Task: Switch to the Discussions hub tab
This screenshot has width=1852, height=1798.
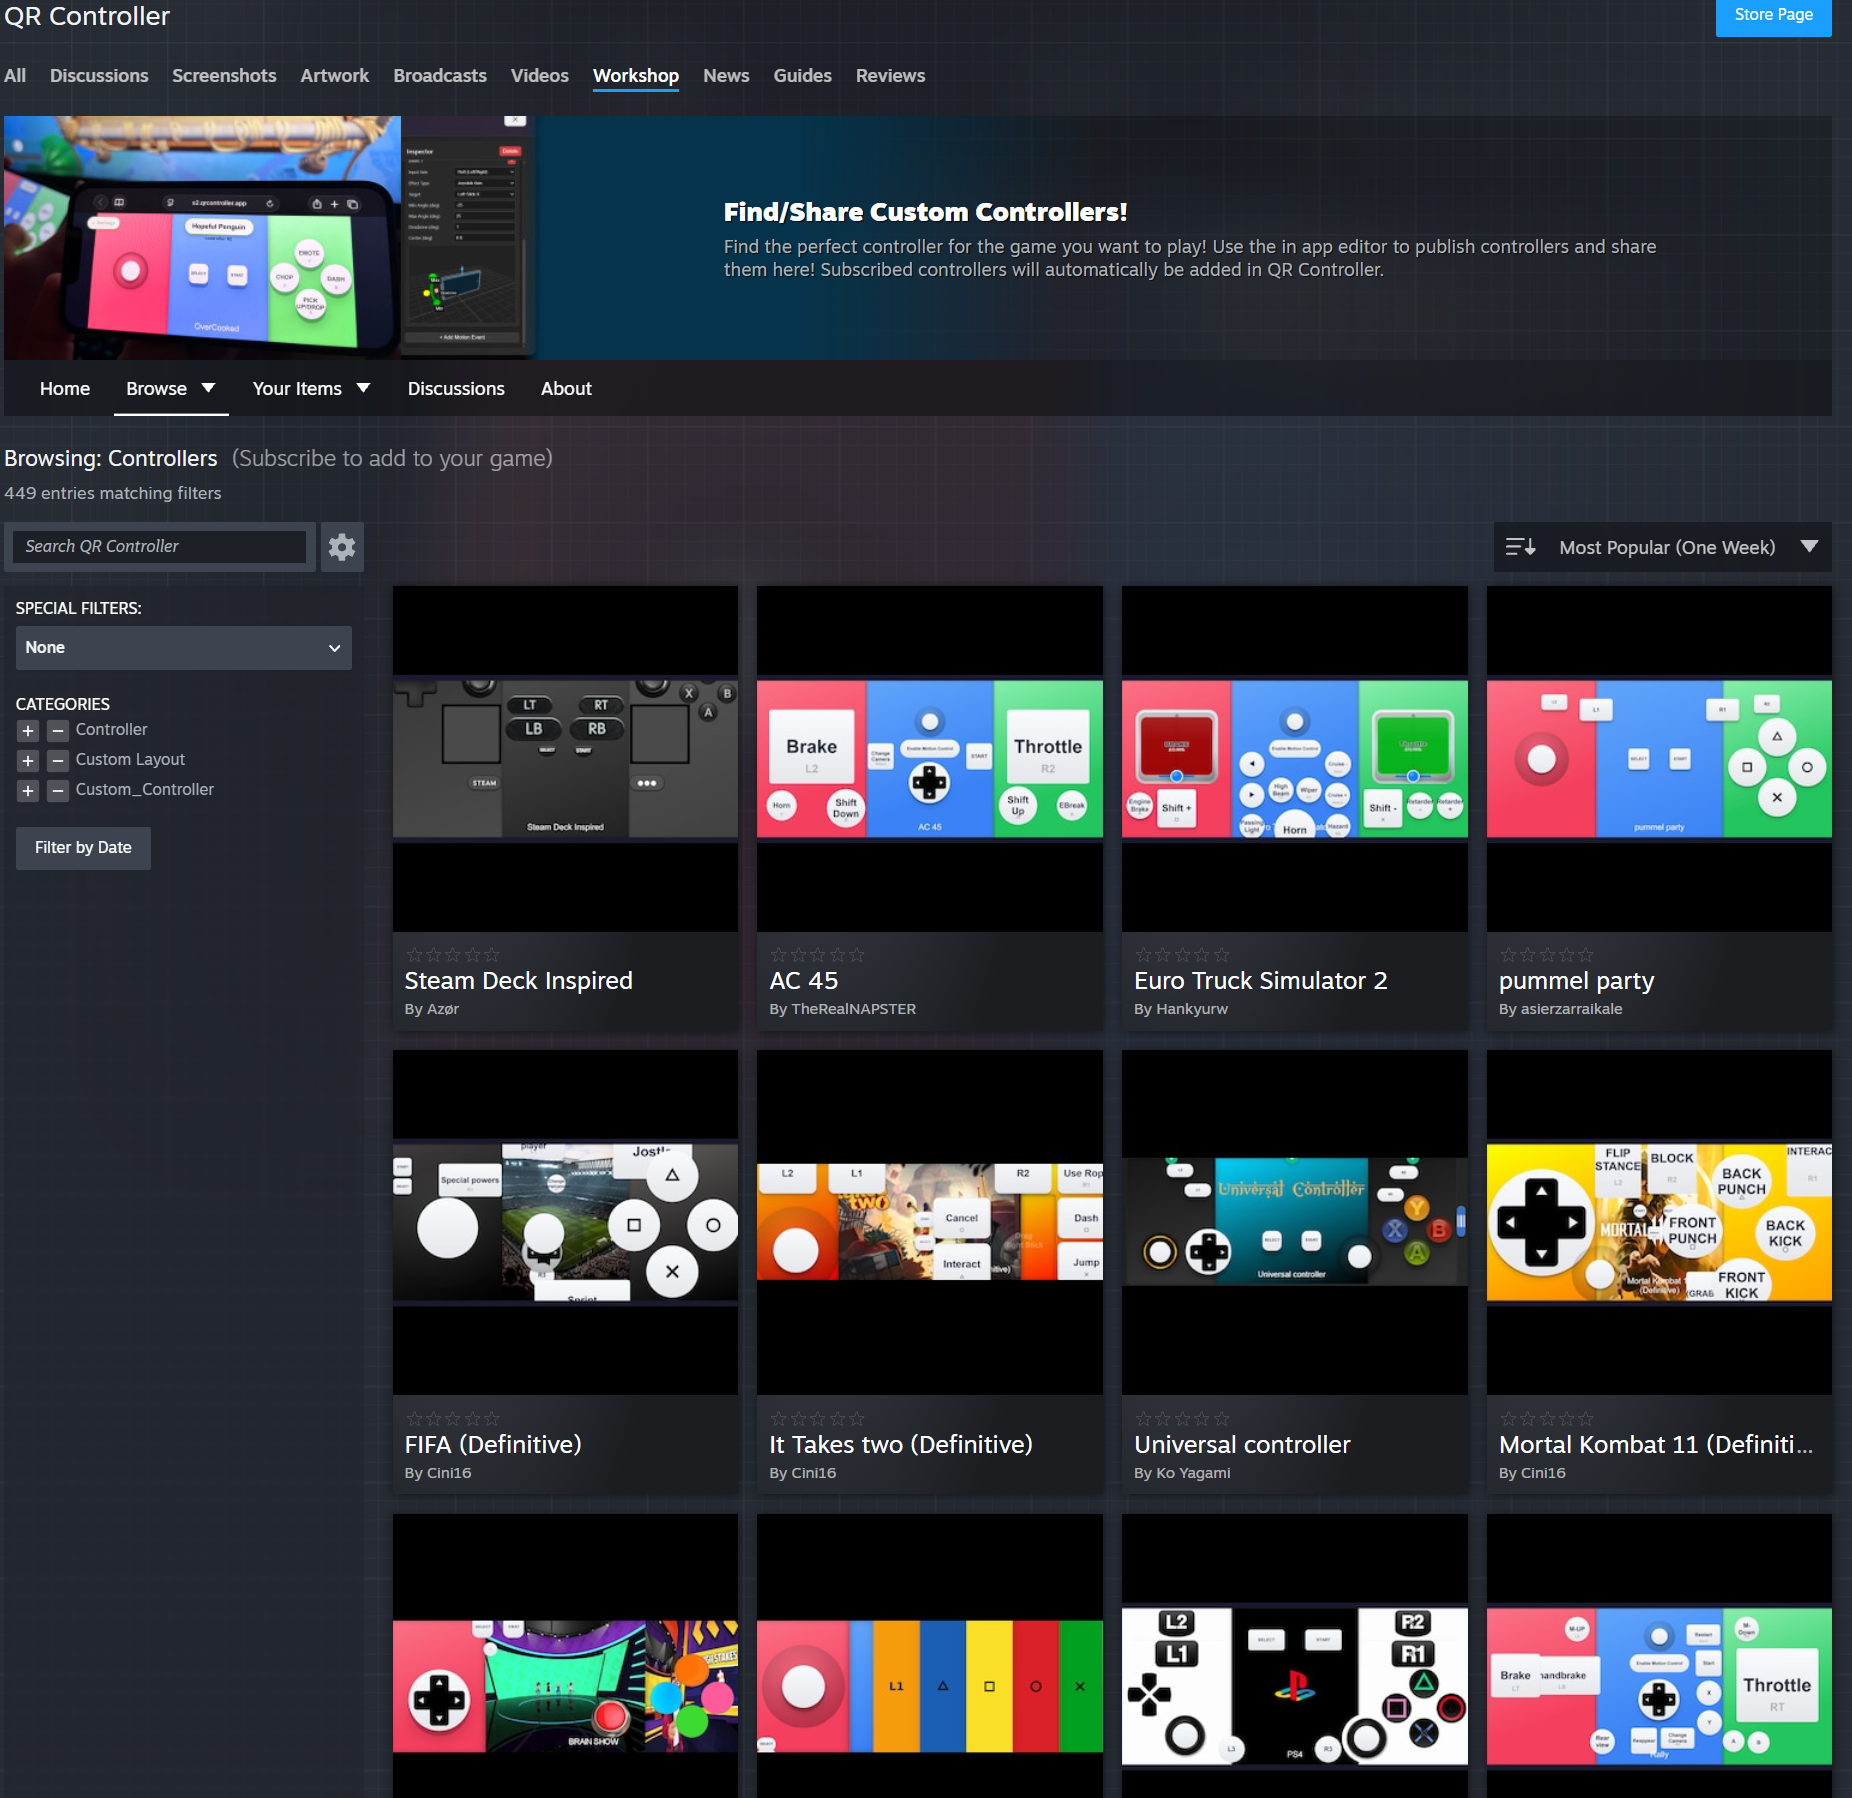Action: tap(99, 76)
